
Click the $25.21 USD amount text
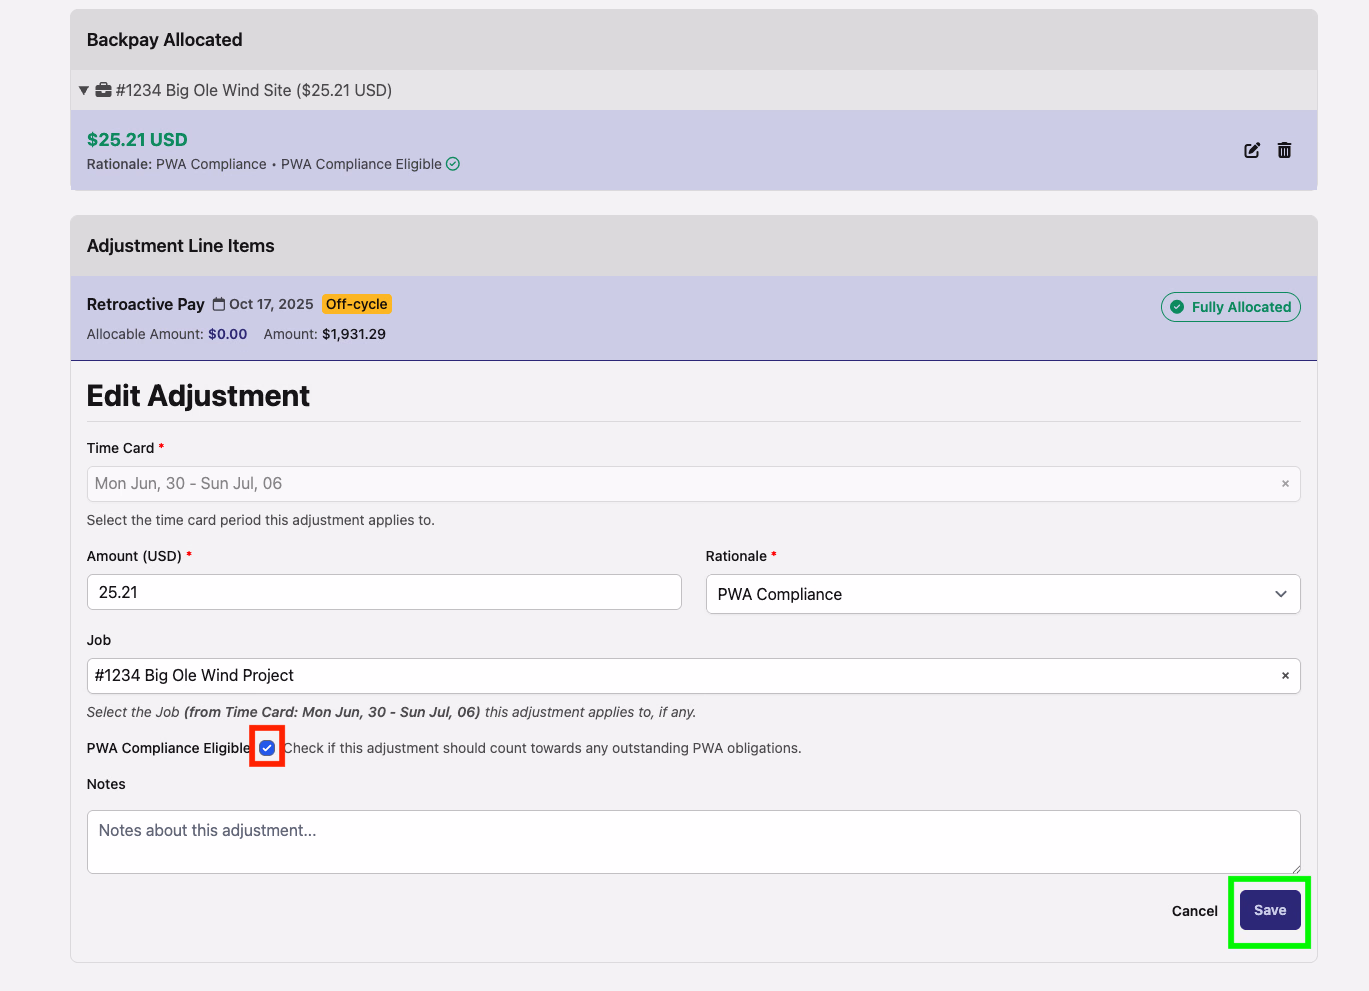137,140
